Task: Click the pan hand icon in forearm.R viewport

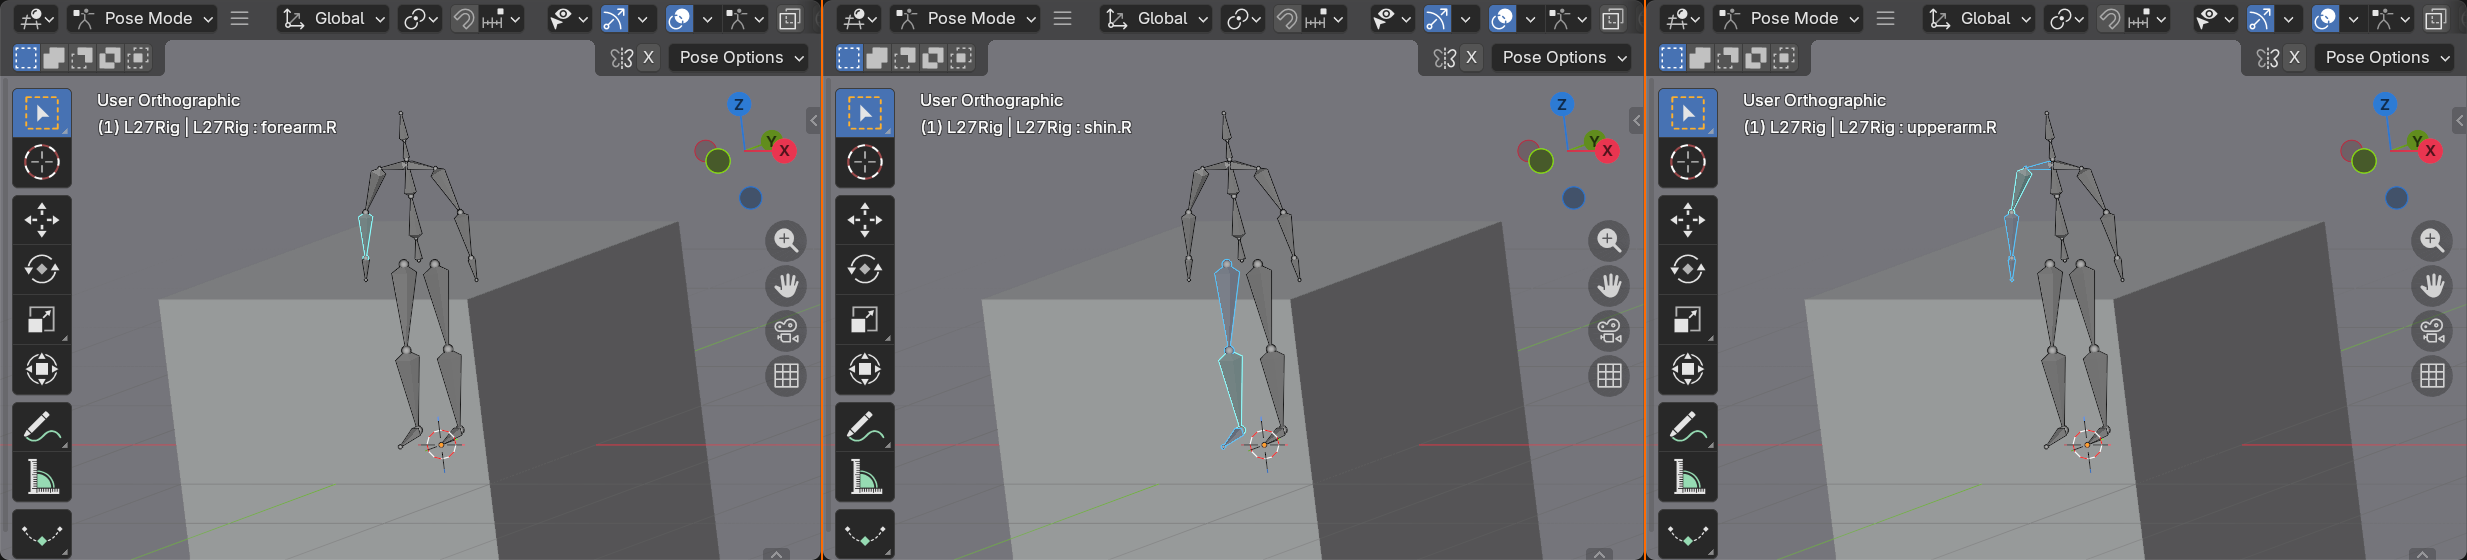Action: pyautogui.click(x=786, y=286)
